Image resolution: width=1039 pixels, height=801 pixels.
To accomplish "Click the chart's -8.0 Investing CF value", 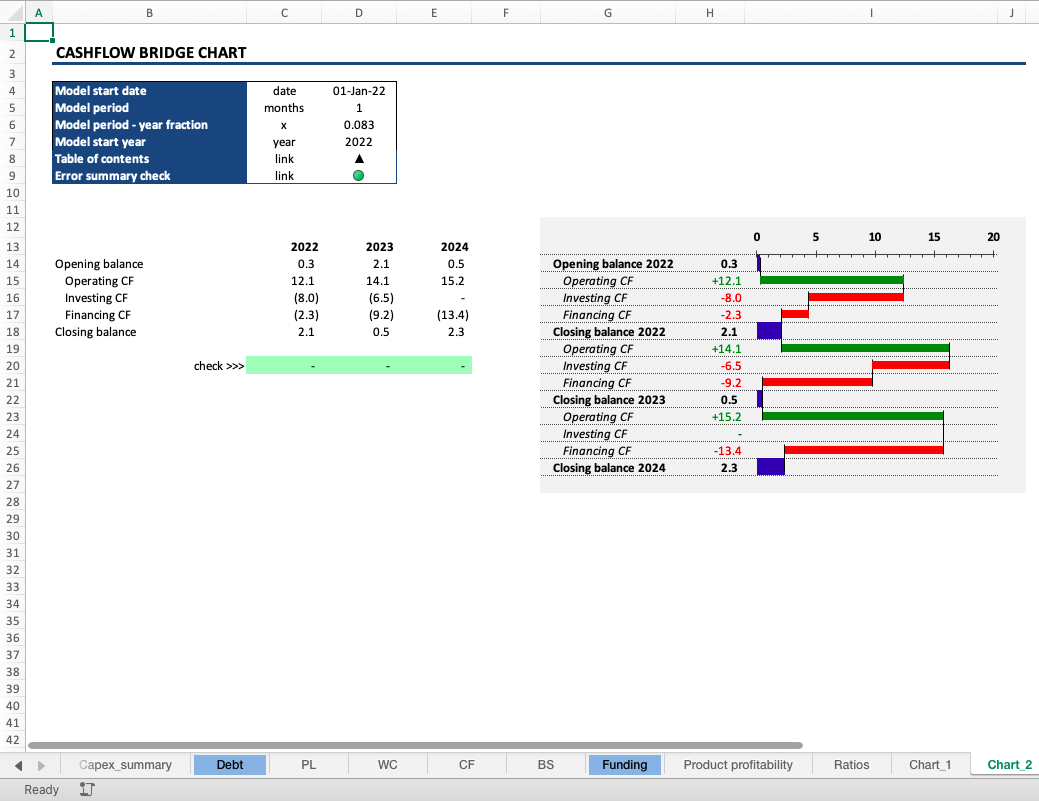I will pyautogui.click(x=731, y=297).
